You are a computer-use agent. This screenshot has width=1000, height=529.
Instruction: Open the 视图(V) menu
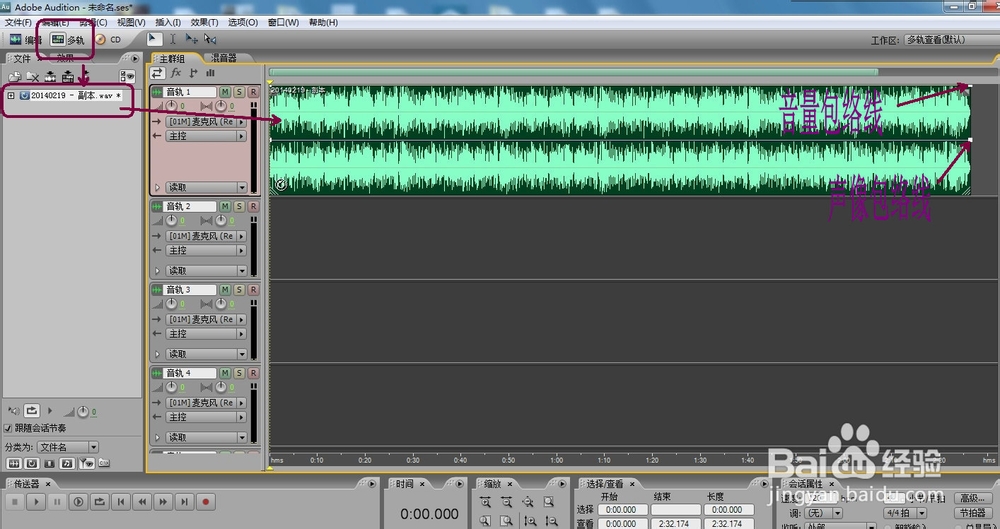(131, 22)
